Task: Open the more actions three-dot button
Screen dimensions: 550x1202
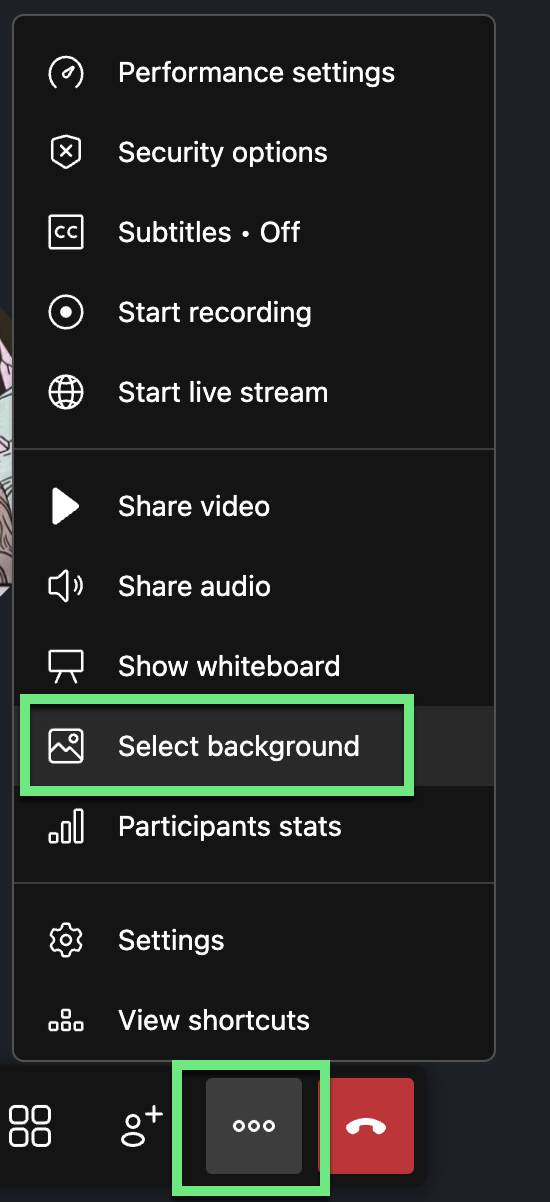Action: point(254,1126)
